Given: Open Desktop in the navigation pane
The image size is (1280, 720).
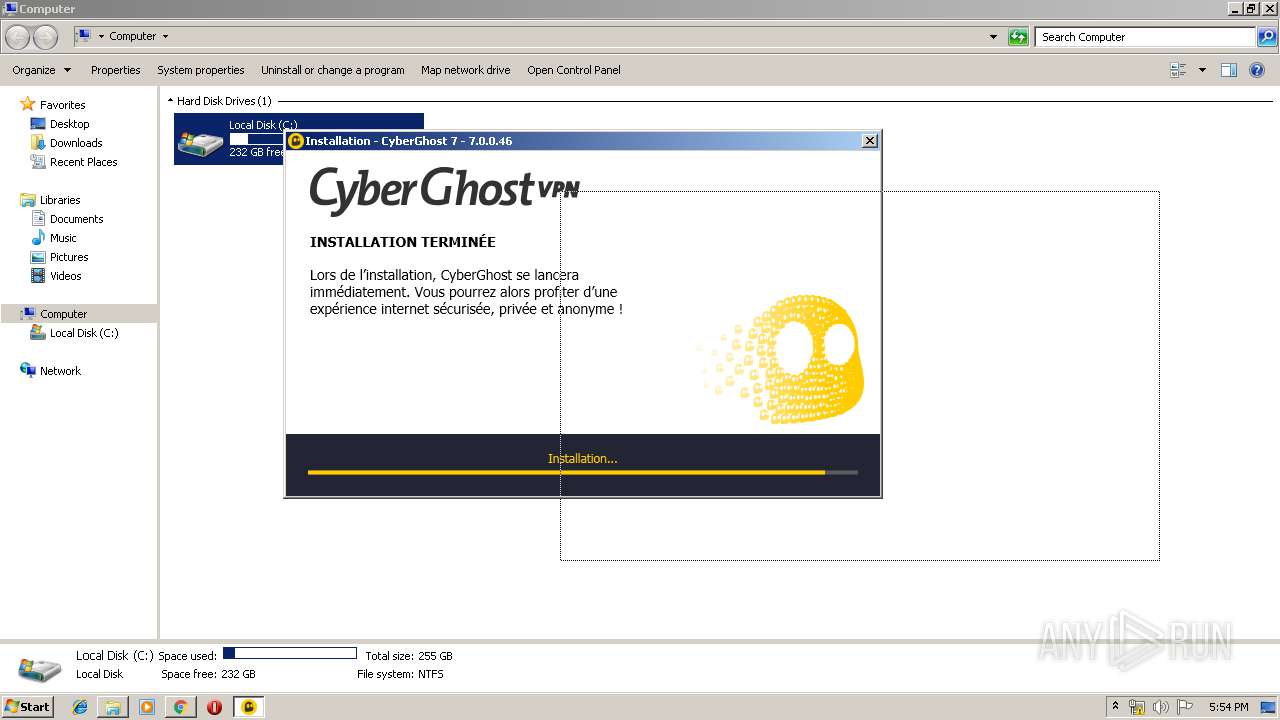Looking at the screenshot, I should (x=69, y=124).
